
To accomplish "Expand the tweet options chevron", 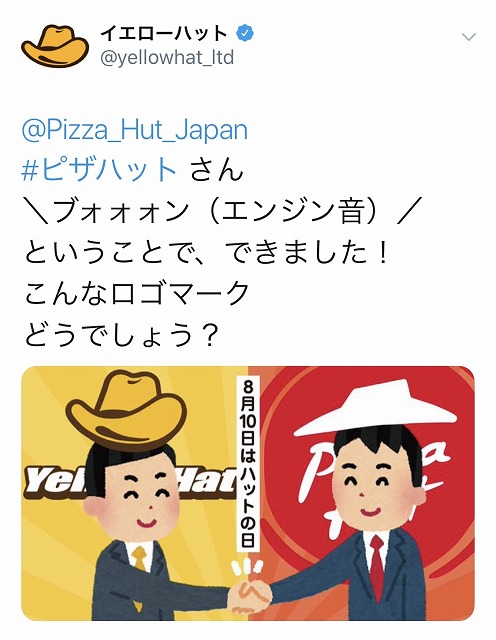I will pyautogui.click(x=468, y=37).
